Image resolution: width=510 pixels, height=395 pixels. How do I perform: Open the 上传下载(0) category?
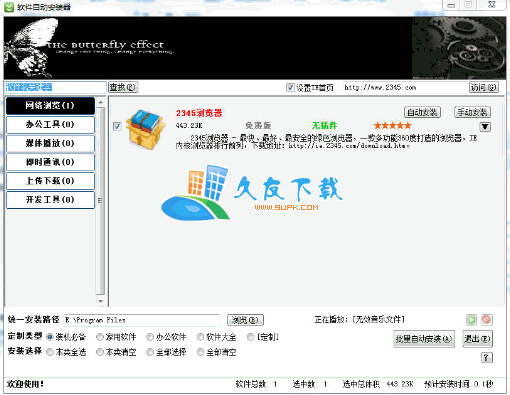pos(50,181)
